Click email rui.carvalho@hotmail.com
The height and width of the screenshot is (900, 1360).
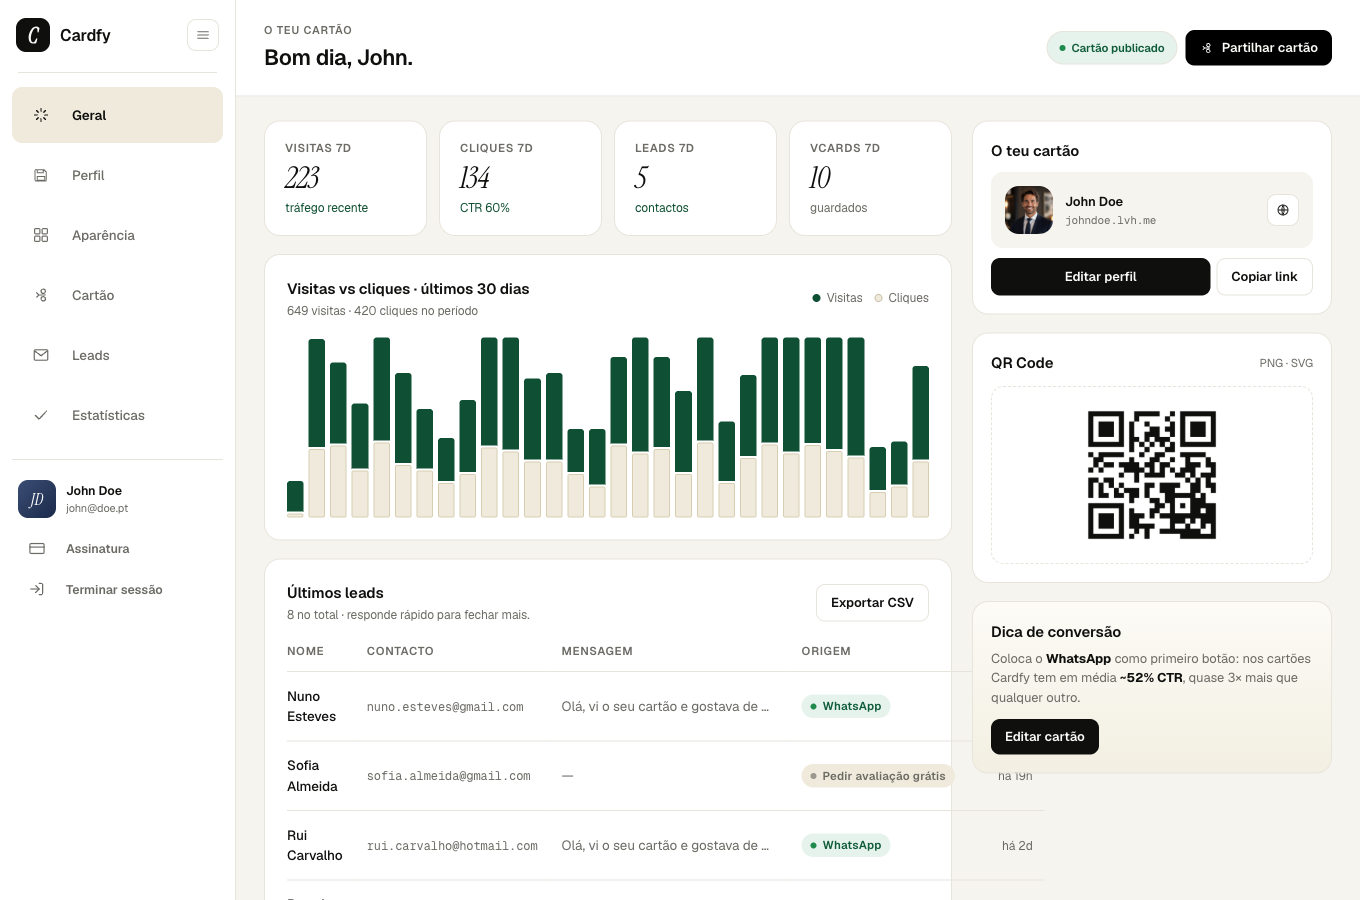click(x=452, y=846)
